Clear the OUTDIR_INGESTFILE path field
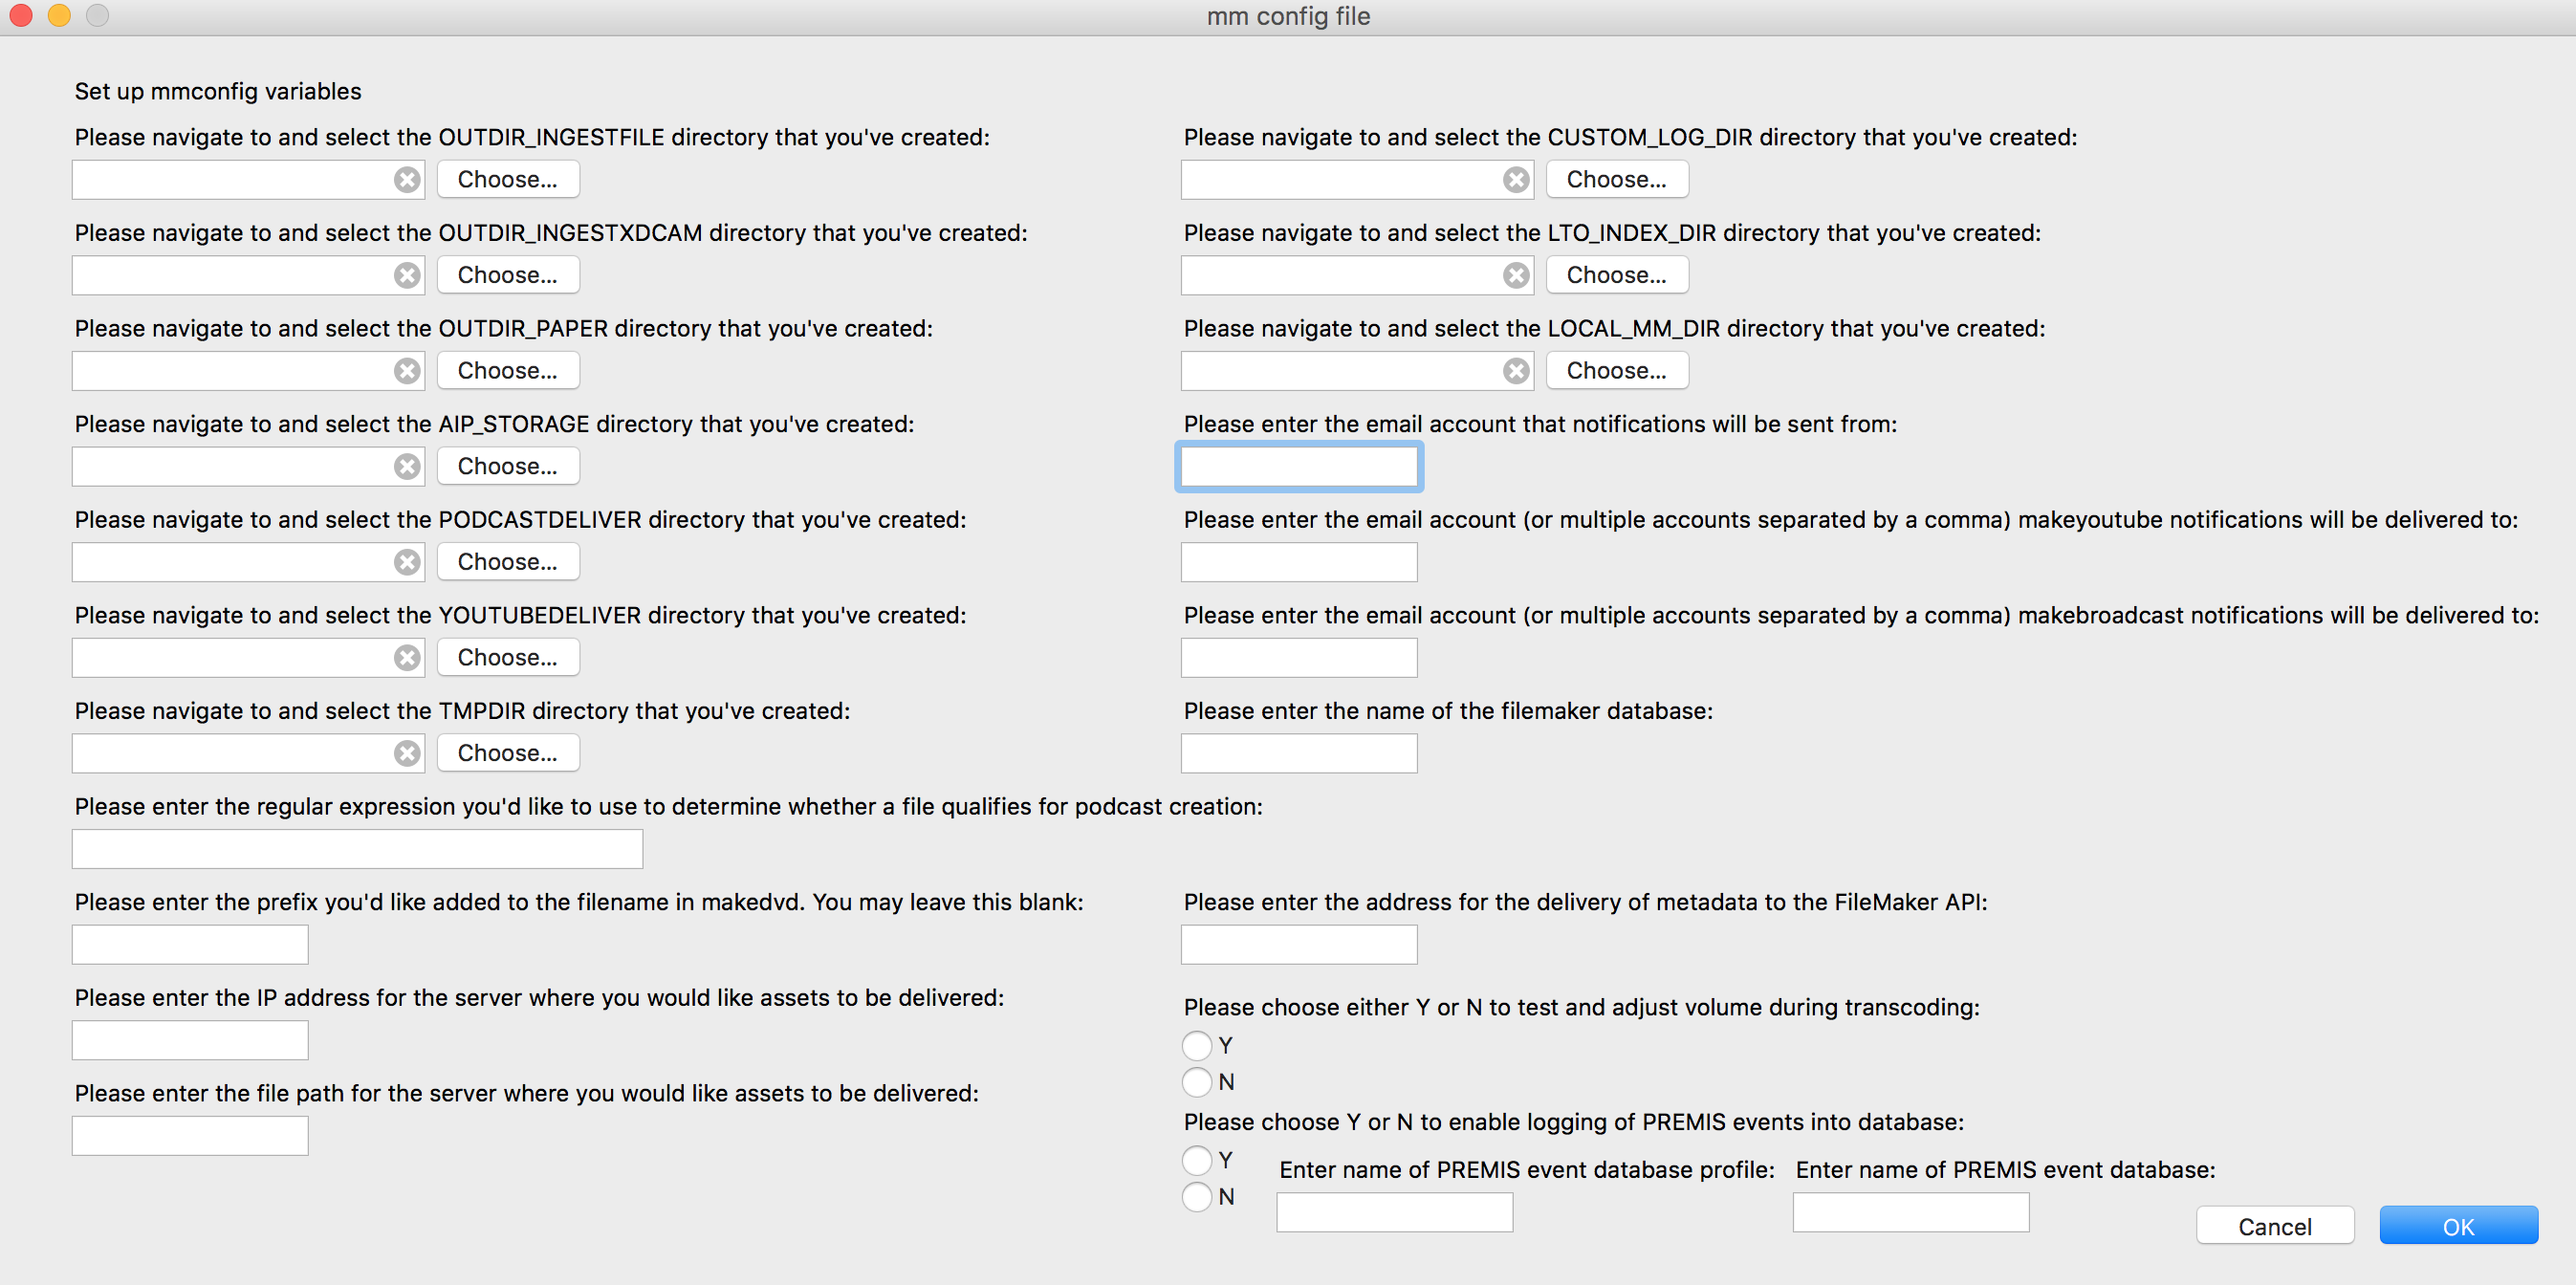 point(406,180)
